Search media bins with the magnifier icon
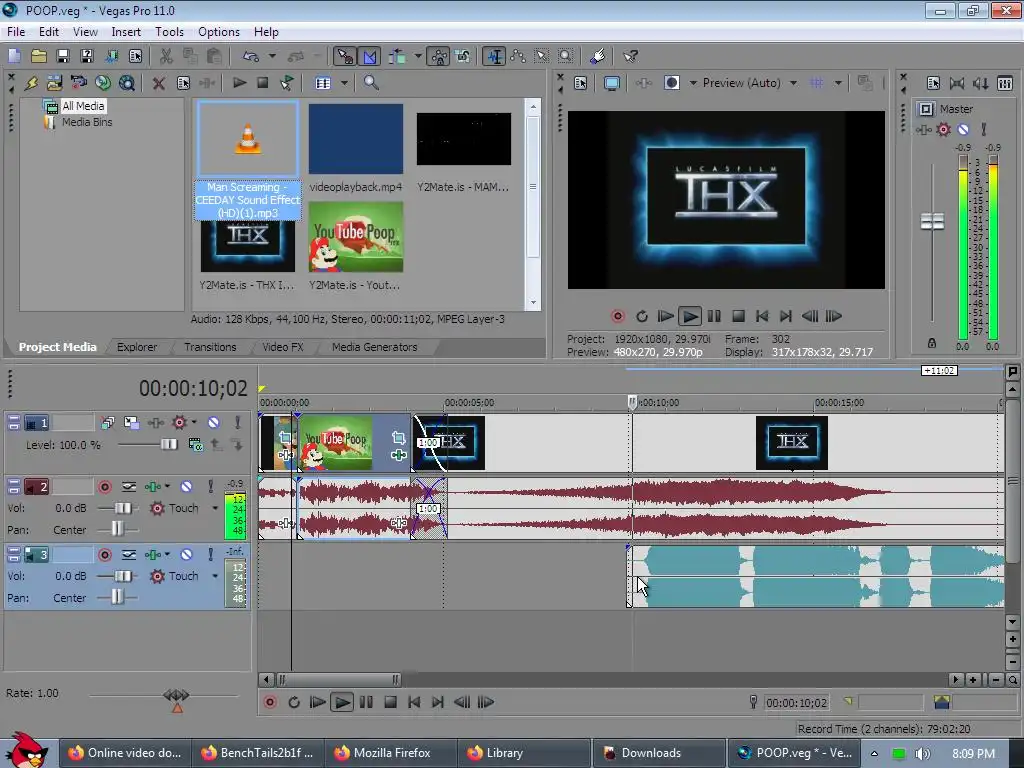Image resolution: width=1024 pixels, height=768 pixels. [371, 83]
